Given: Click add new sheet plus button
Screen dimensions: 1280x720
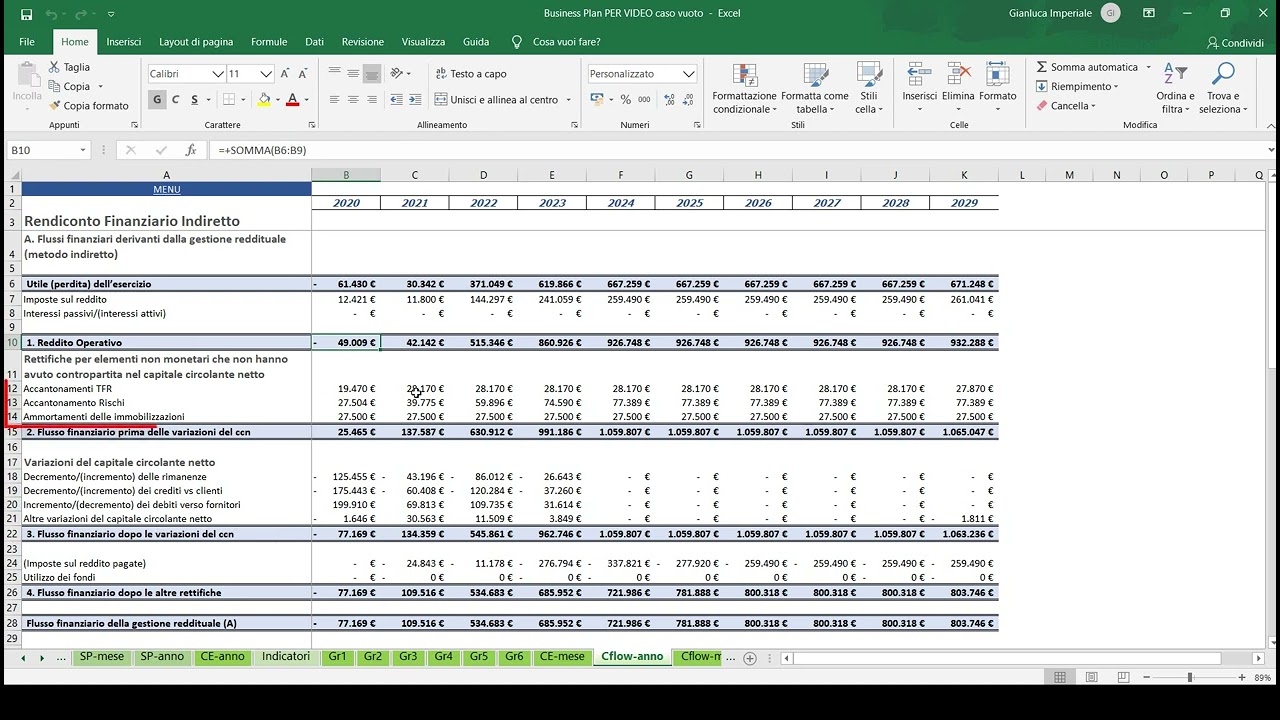Looking at the screenshot, I should 750,658.
